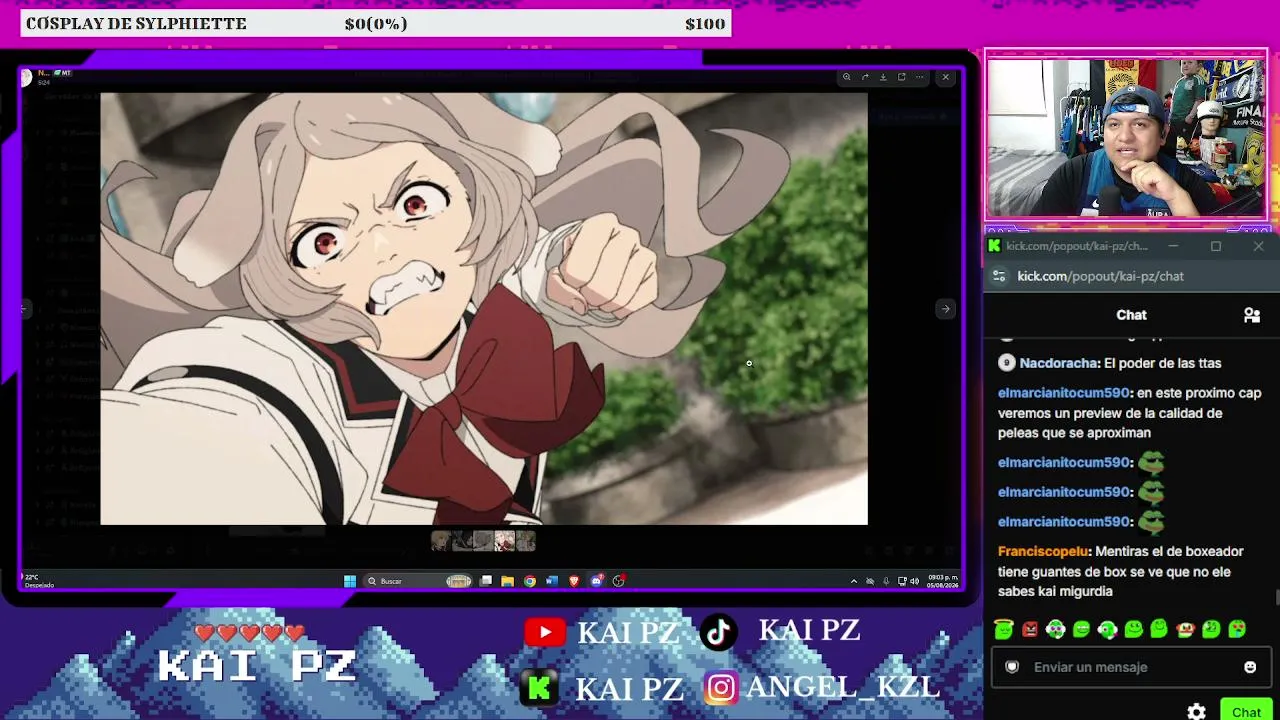The image size is (1280, 720).
Task: Click the chat scrollbar
Action: [1276, 597]
